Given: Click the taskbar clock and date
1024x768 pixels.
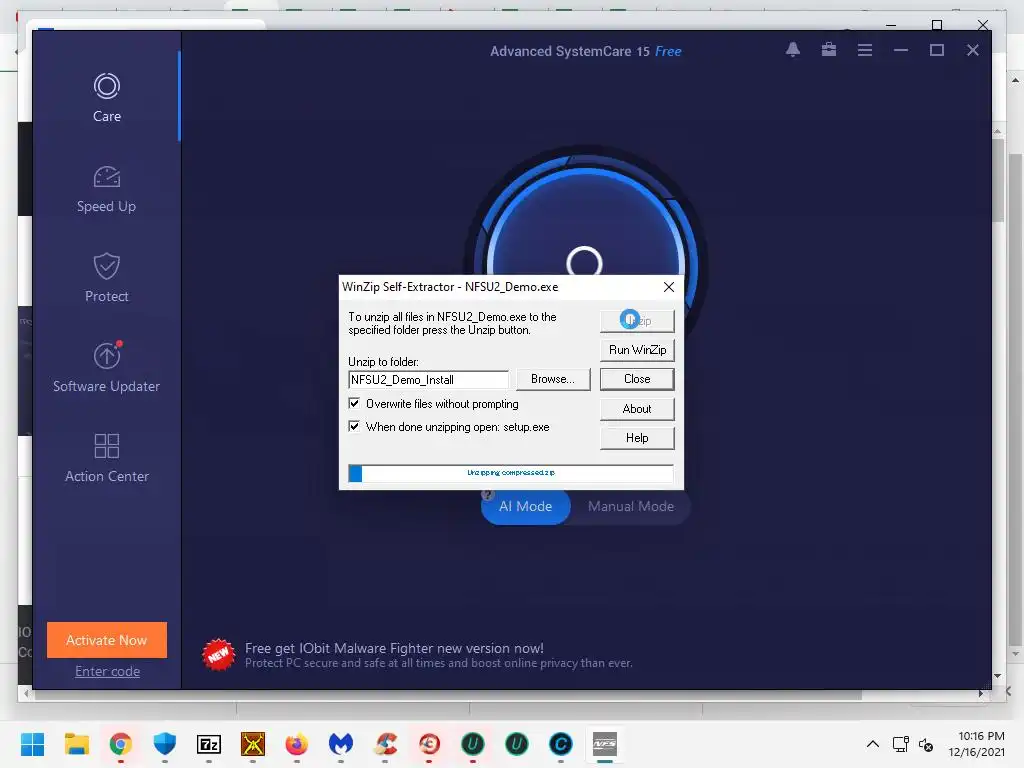Looking at the screenshot, I should [976, 744].
